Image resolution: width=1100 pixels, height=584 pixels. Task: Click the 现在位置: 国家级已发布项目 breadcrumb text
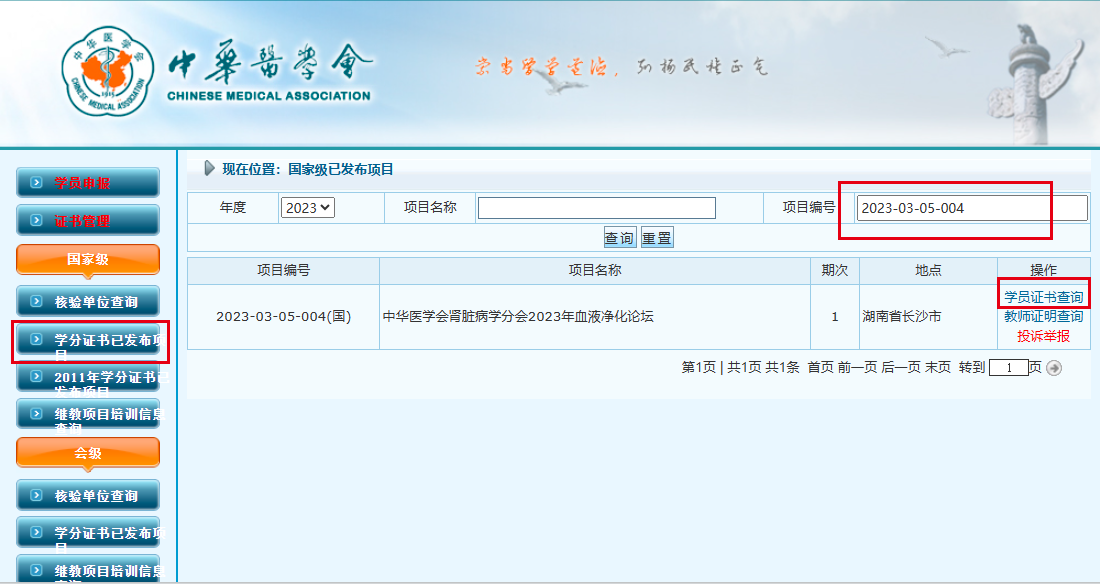tap(308, 169)
